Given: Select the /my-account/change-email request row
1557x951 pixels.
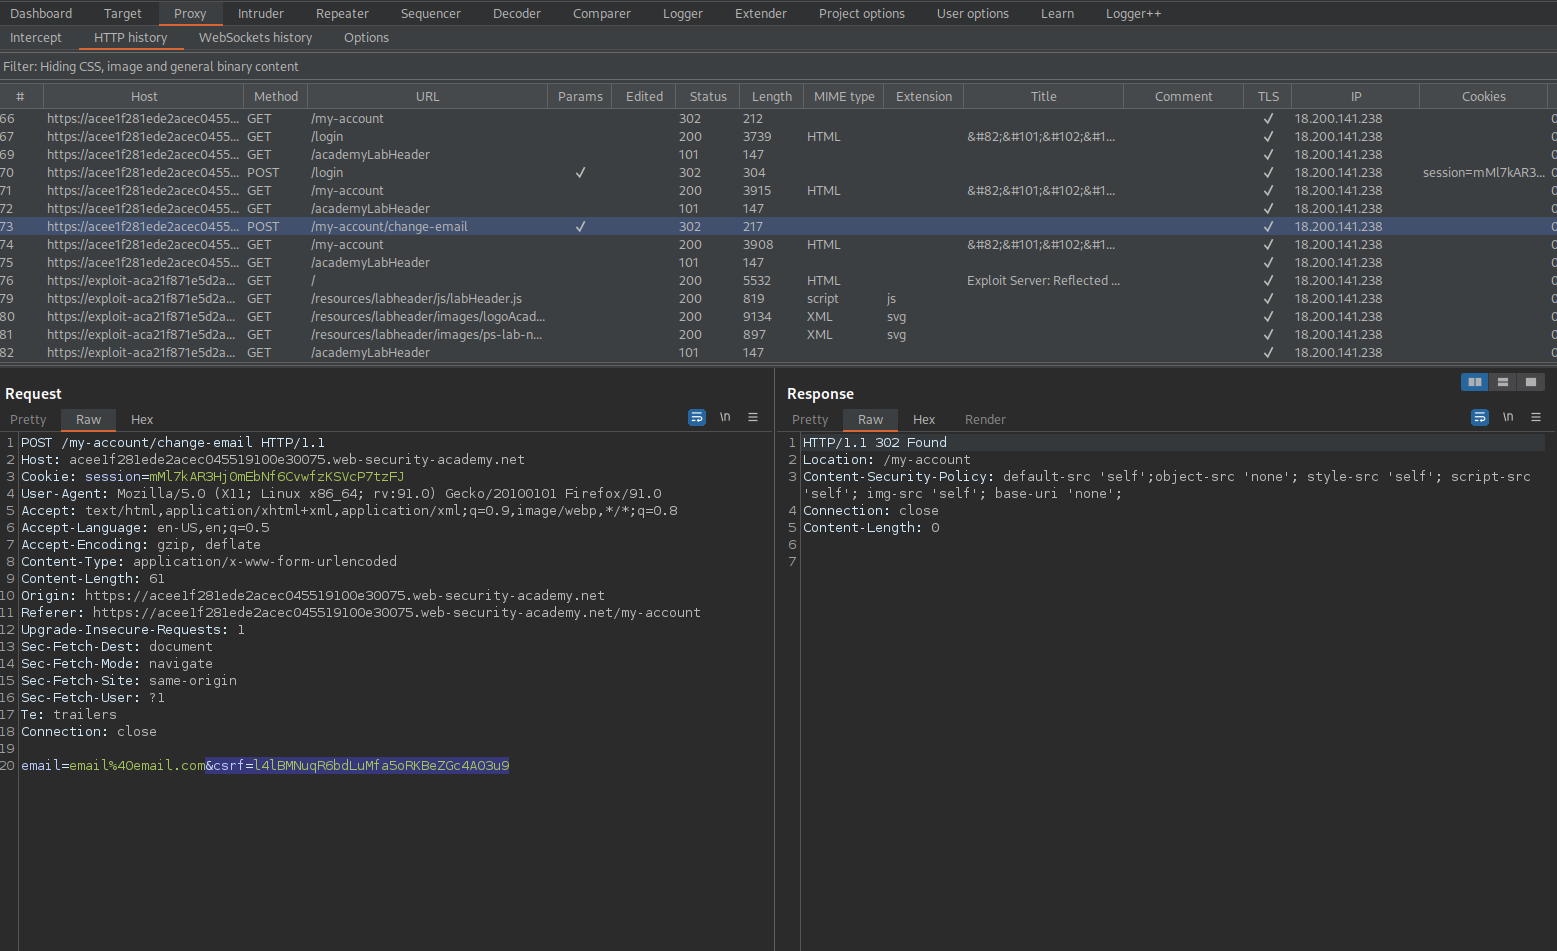Looking at the screenshot, I should (x=778, y=226).
